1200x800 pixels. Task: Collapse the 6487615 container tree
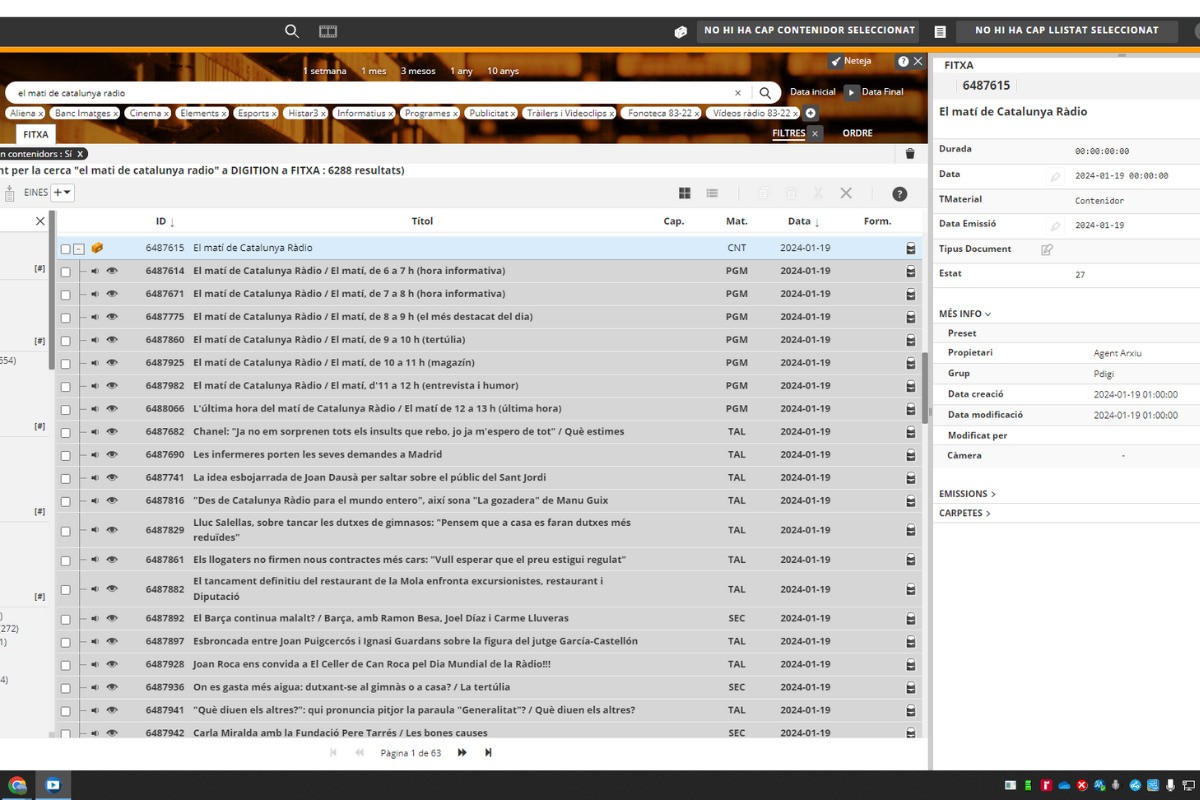click(x=79, y=249)
